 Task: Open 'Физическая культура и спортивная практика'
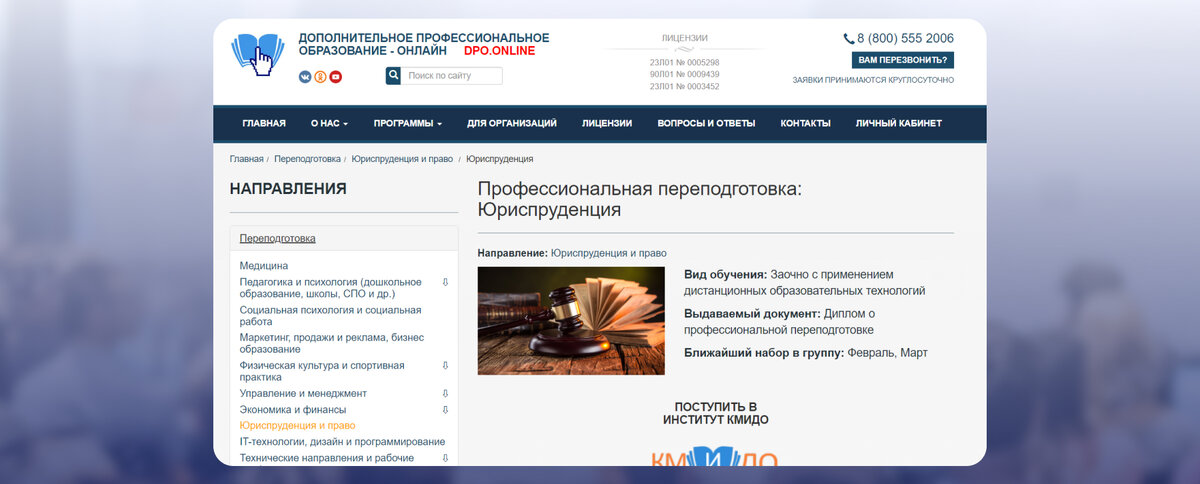[322, 371]
